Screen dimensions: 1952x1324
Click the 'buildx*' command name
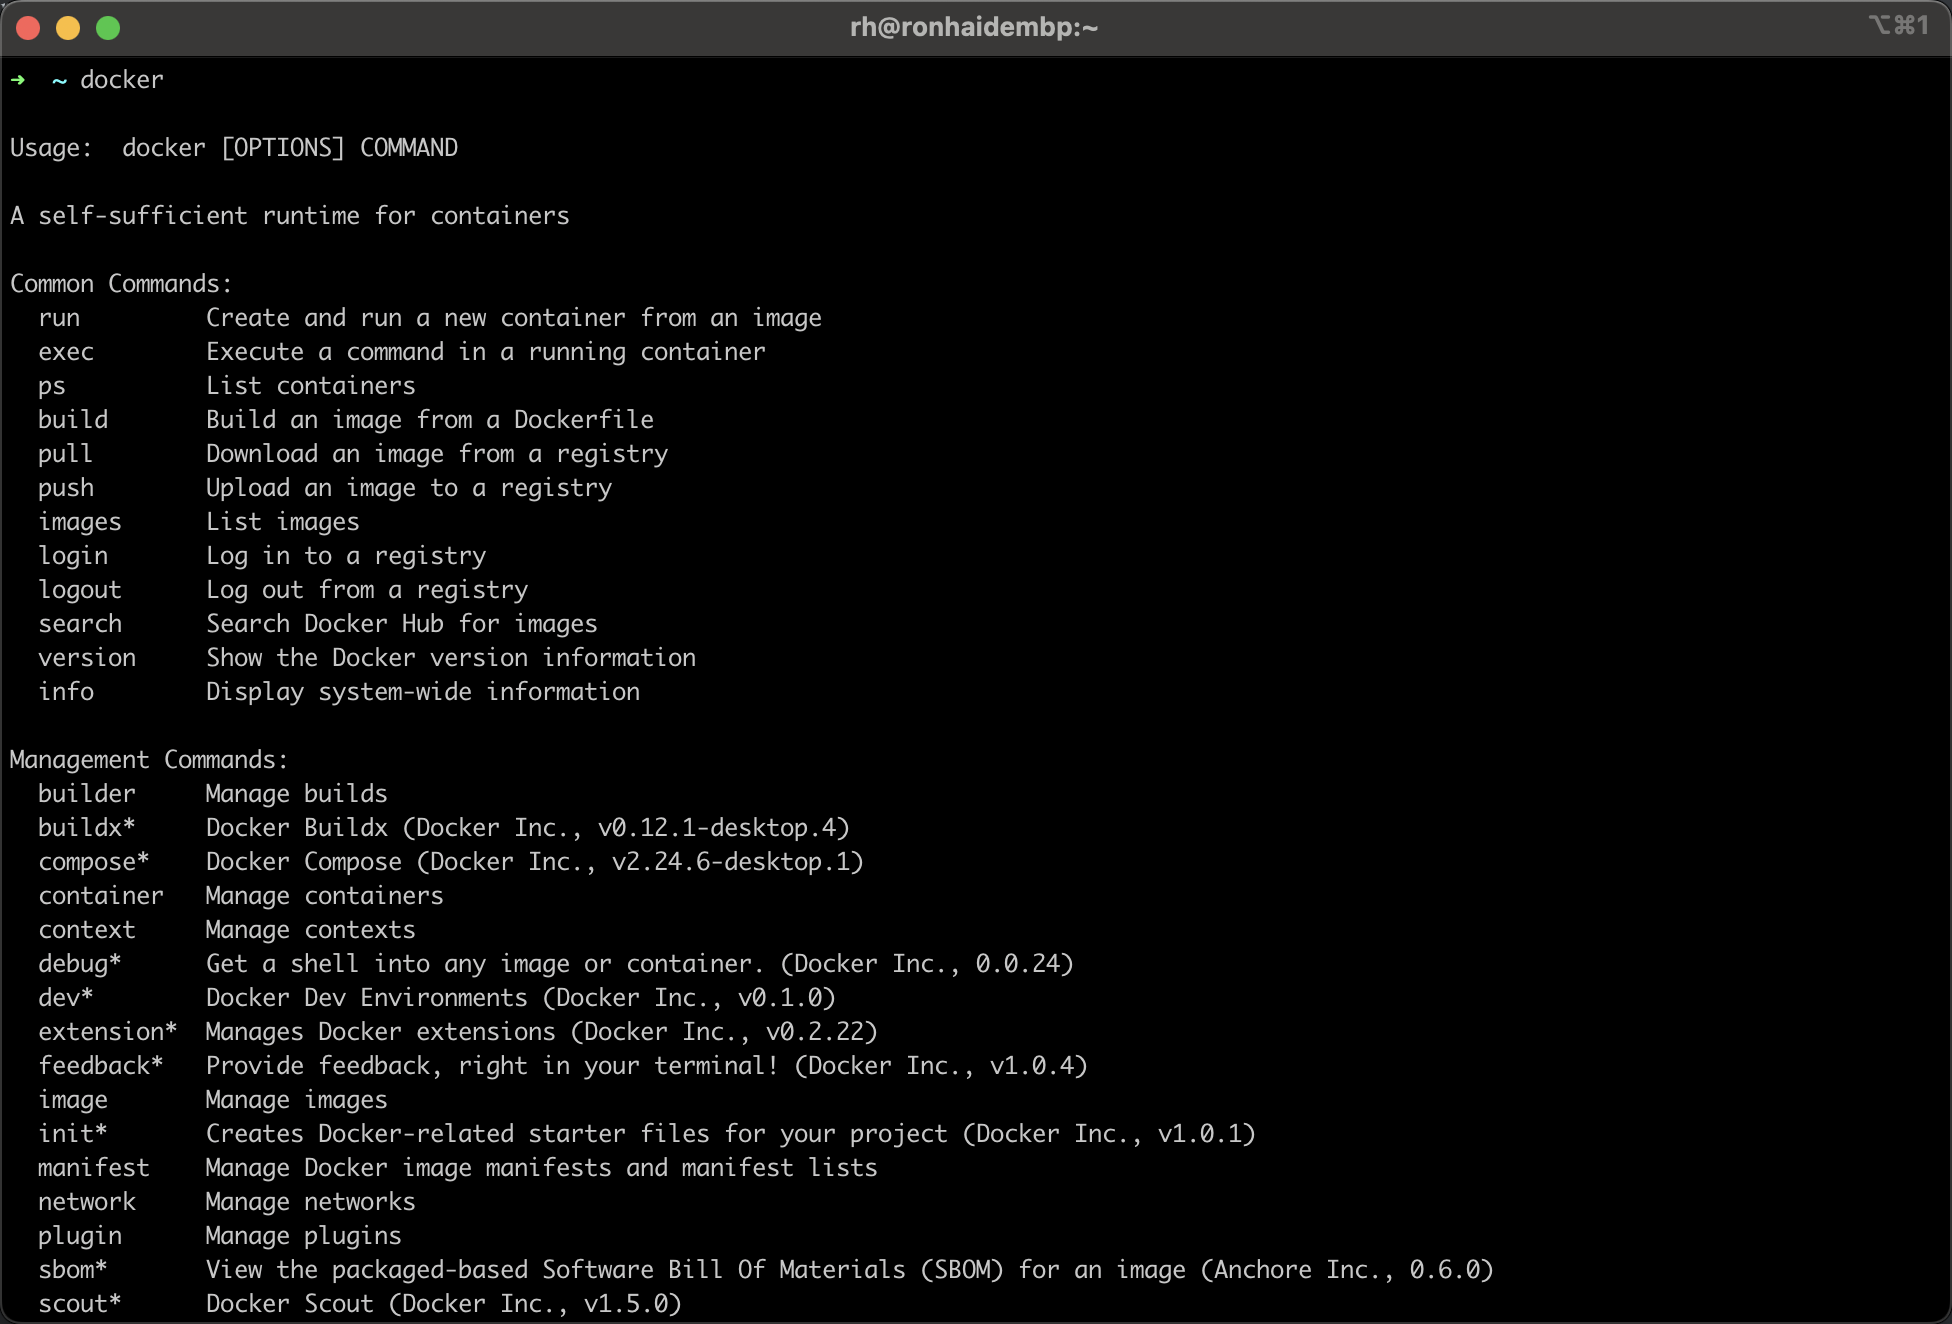87,828
